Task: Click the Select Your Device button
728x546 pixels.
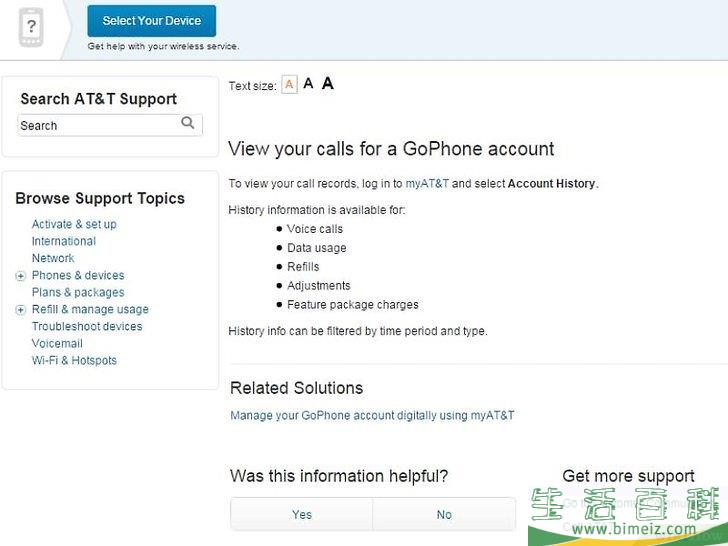Action: 151,21
